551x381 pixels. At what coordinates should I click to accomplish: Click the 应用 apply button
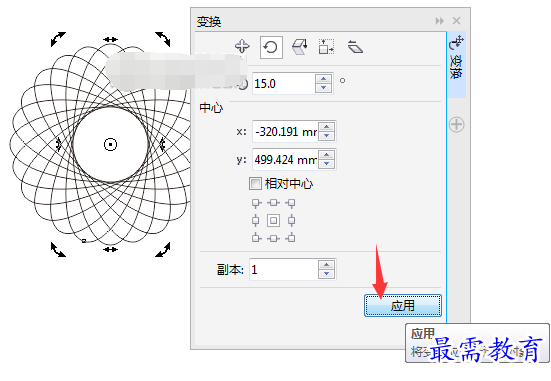pos(403,306)
